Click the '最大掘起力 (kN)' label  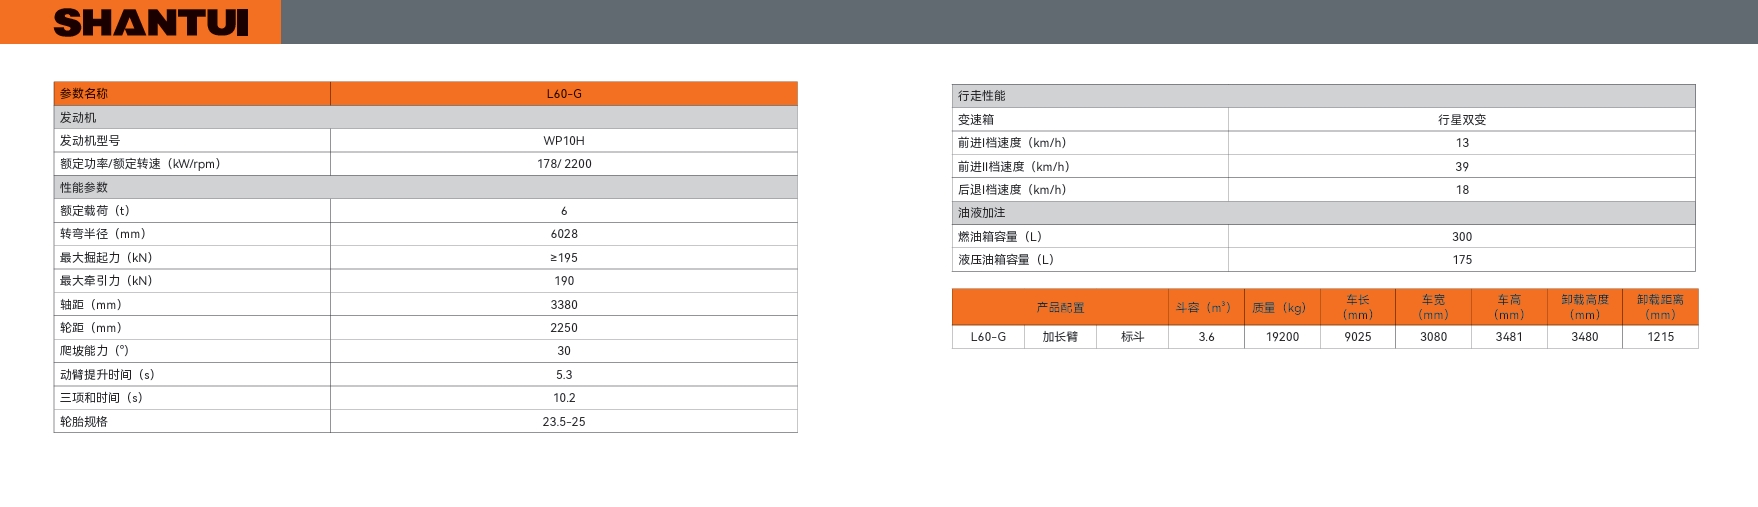106,258
